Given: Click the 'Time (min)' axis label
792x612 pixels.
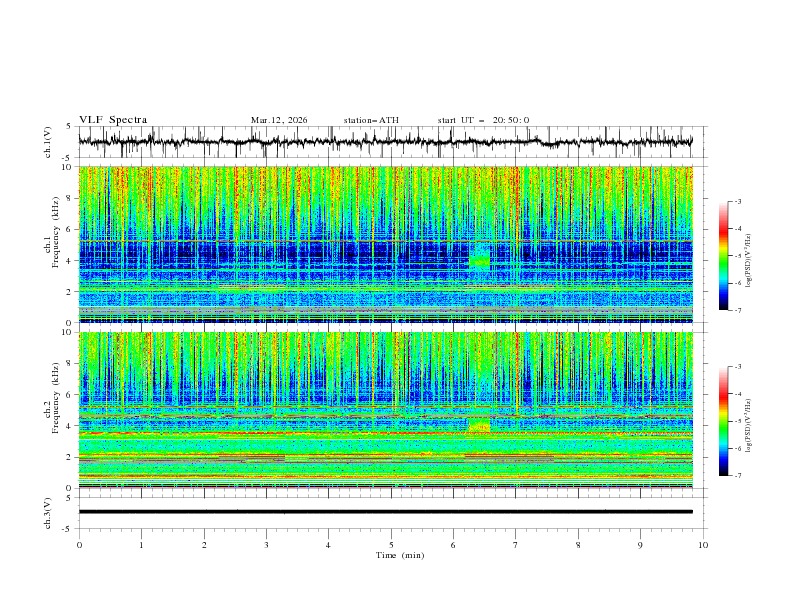Looking at the screenshot, I should point(400,555).
